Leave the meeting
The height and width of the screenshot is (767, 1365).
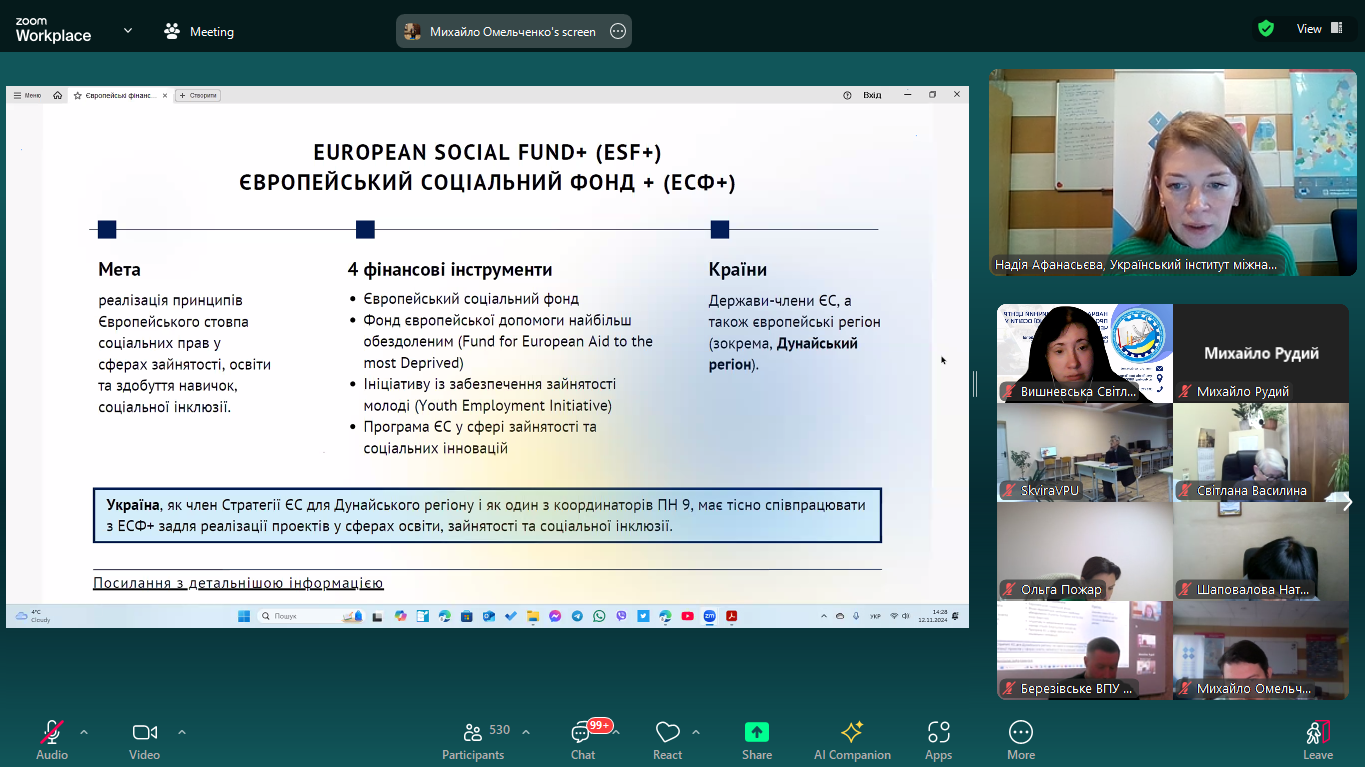[x=1317, y=739]
